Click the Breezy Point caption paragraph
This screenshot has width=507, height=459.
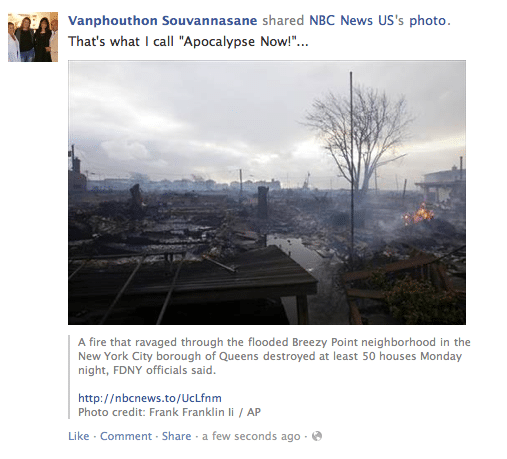pyautogui.click(x=274, y=356)
